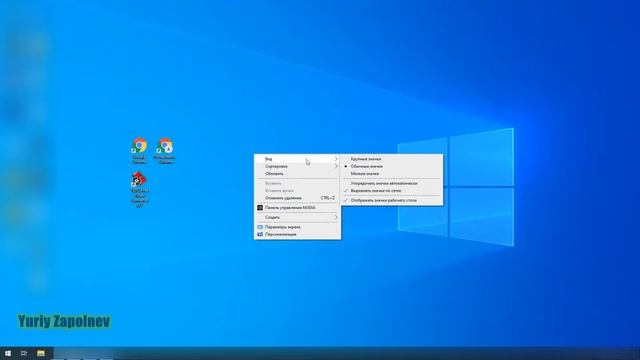The height and width of the screenshot is (360, 640).
Task: Toggle Отображать значки рабочего стола
Action: [392, 200]
